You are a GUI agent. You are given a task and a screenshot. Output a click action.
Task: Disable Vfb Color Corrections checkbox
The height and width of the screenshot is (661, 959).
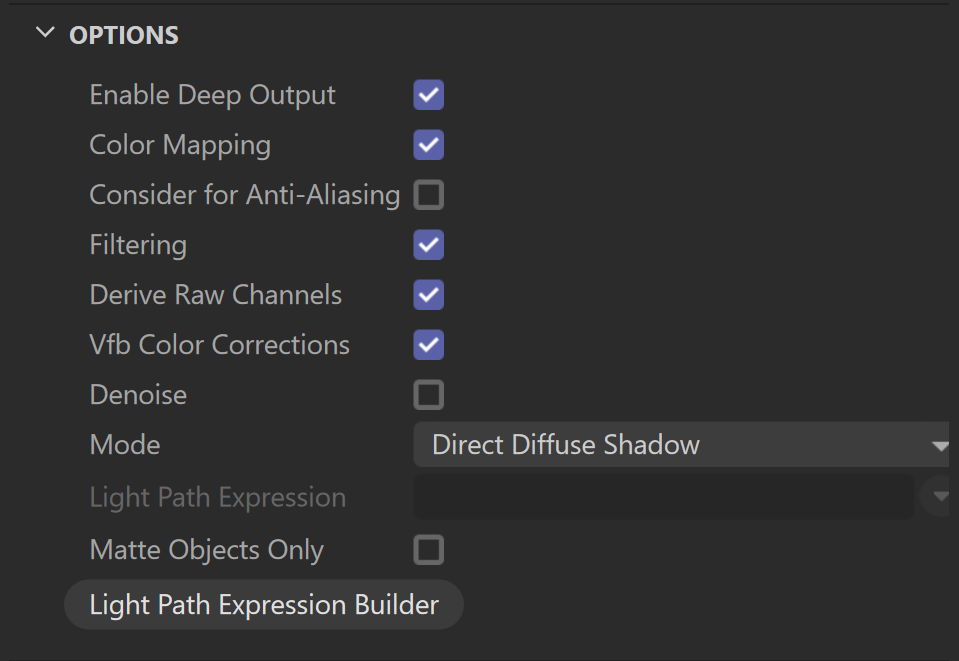point(429,345)
